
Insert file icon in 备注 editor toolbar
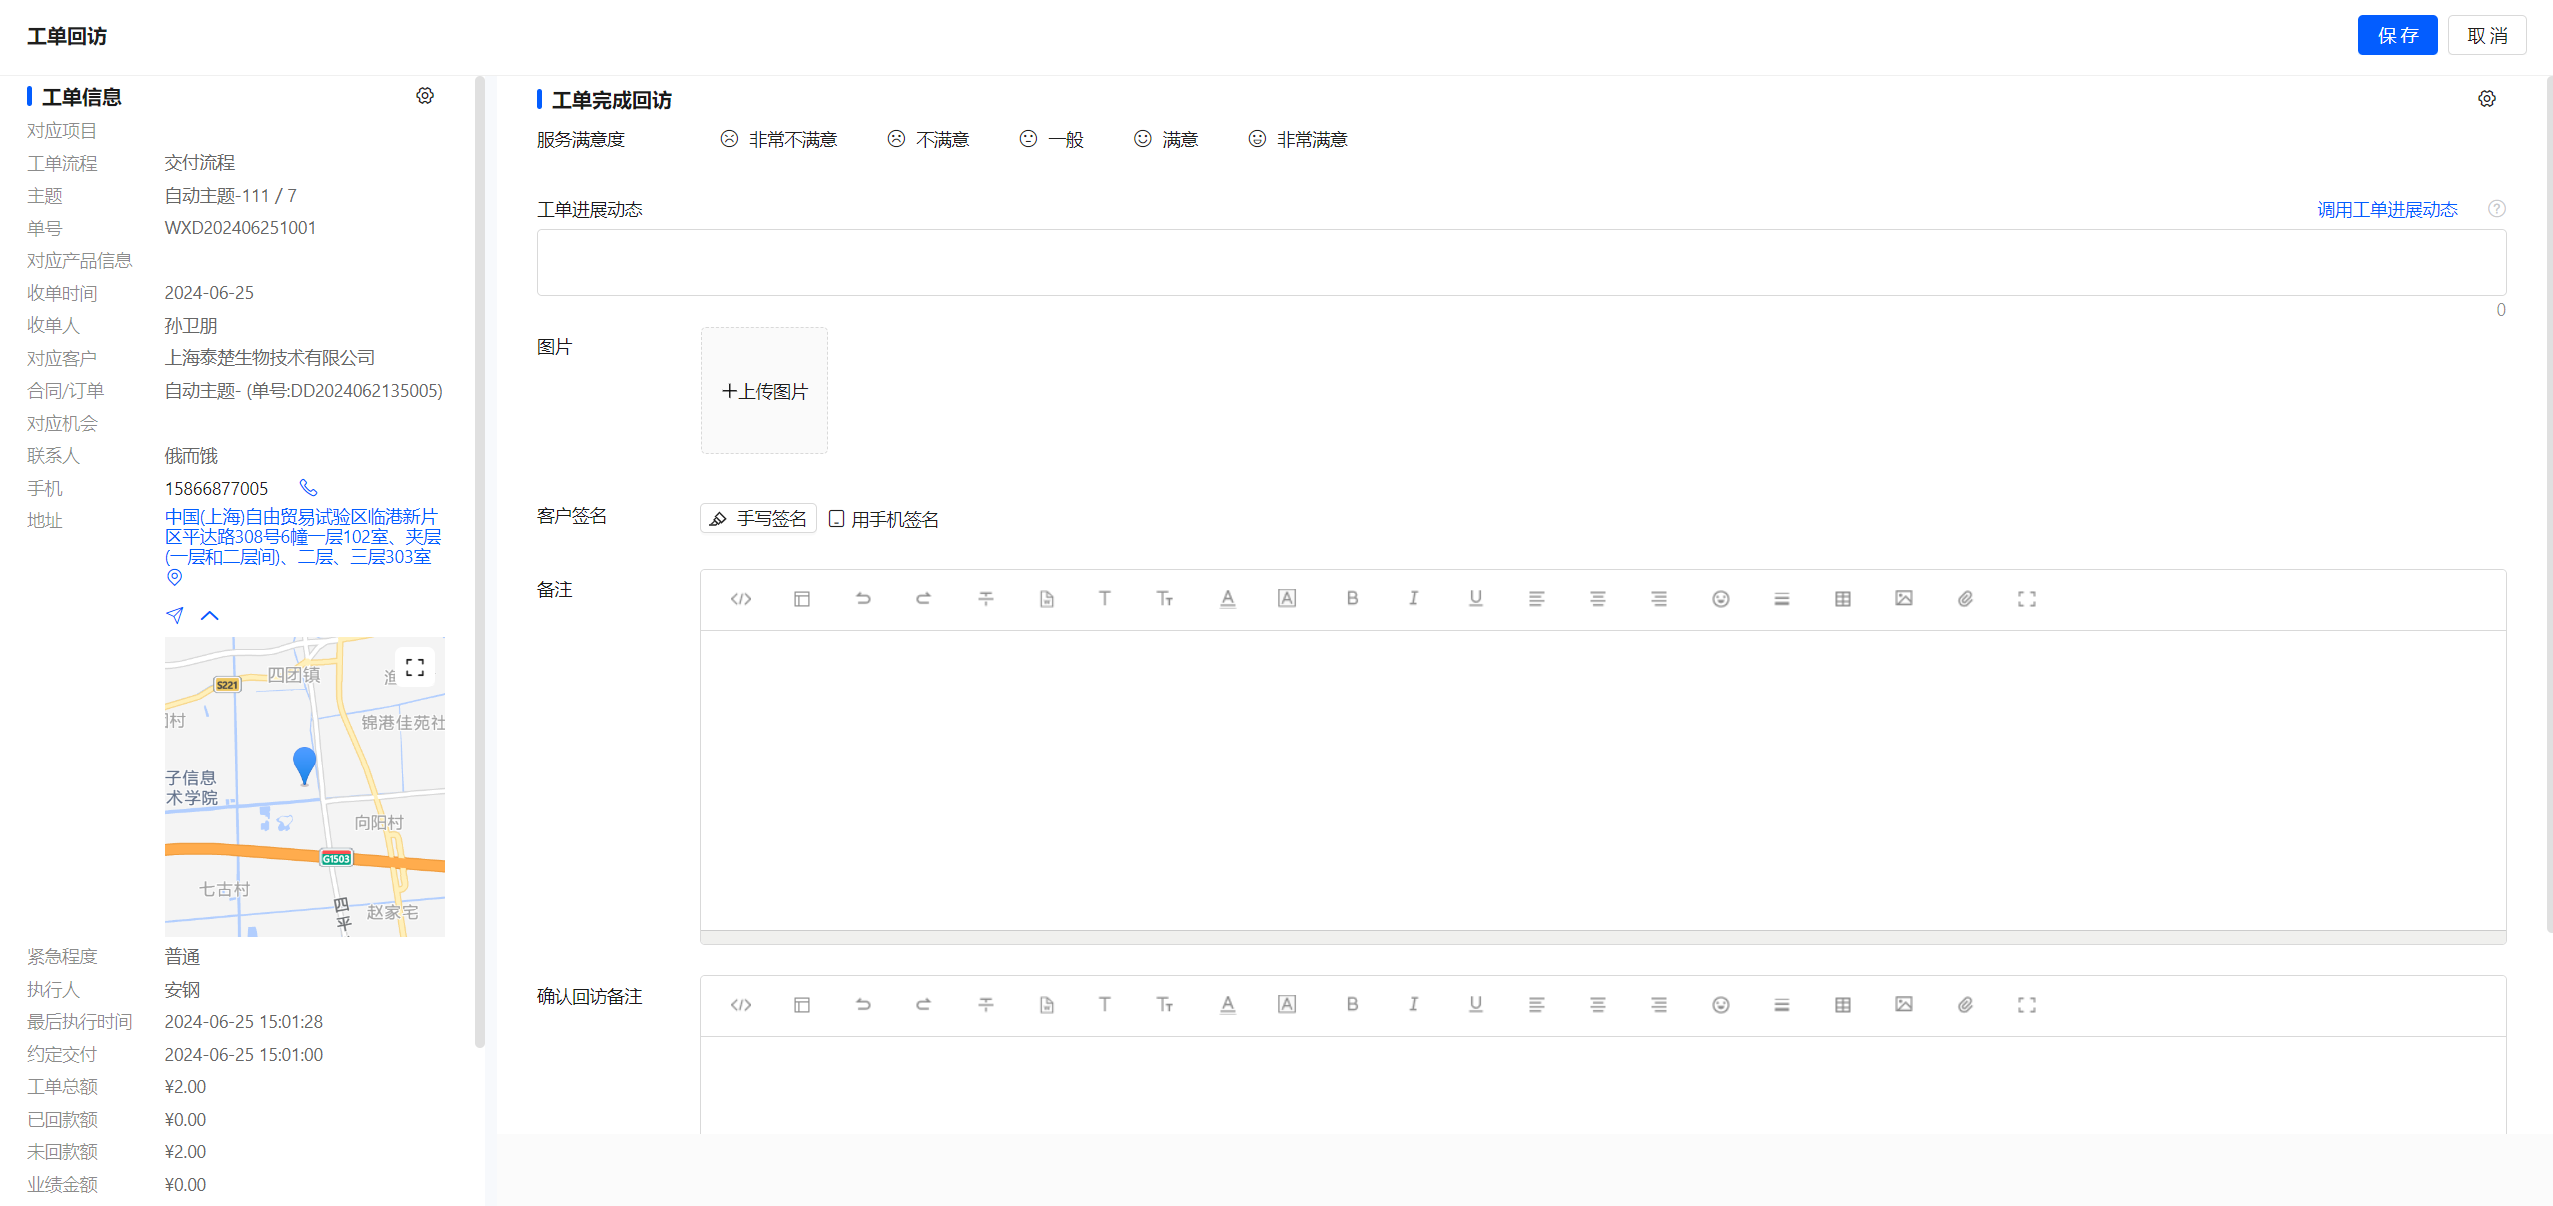tap(1046, 599)
